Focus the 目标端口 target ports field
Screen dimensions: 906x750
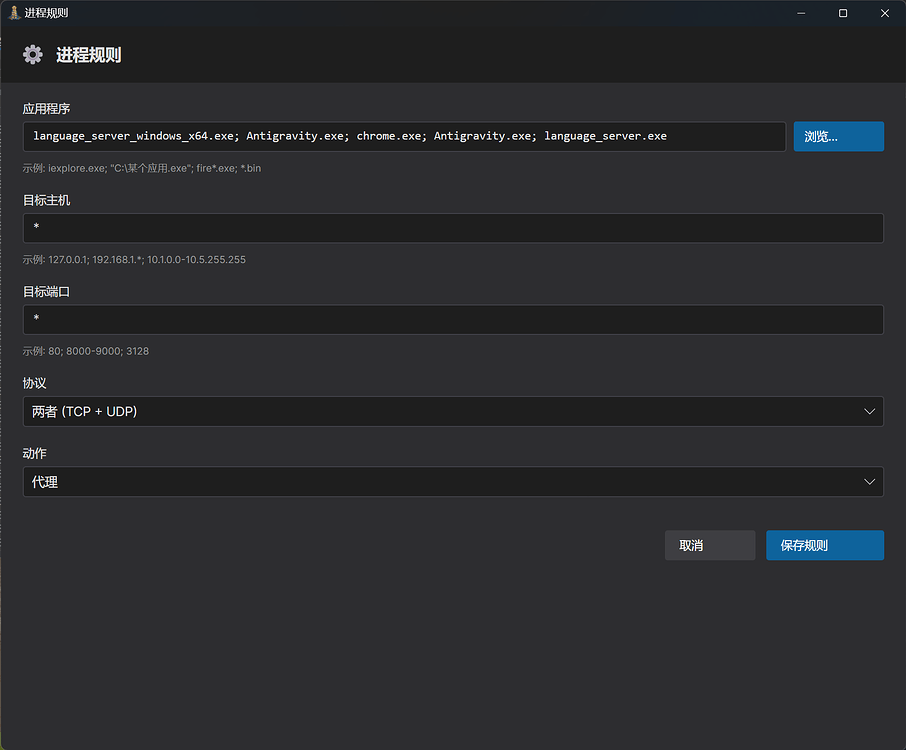[453, 319]
